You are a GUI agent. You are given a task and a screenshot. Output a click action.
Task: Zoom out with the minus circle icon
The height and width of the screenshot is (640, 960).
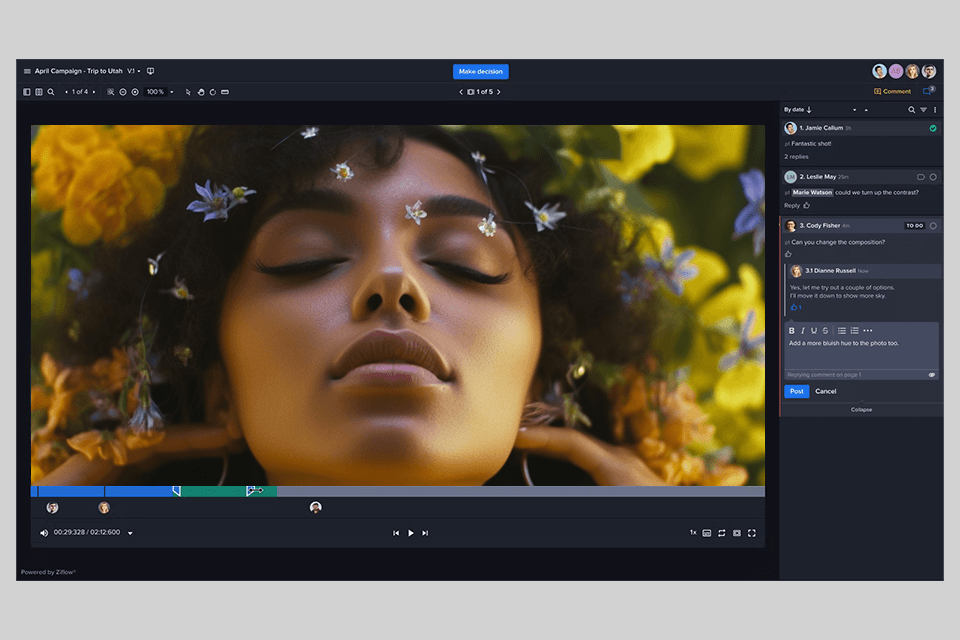click(123, 92)
